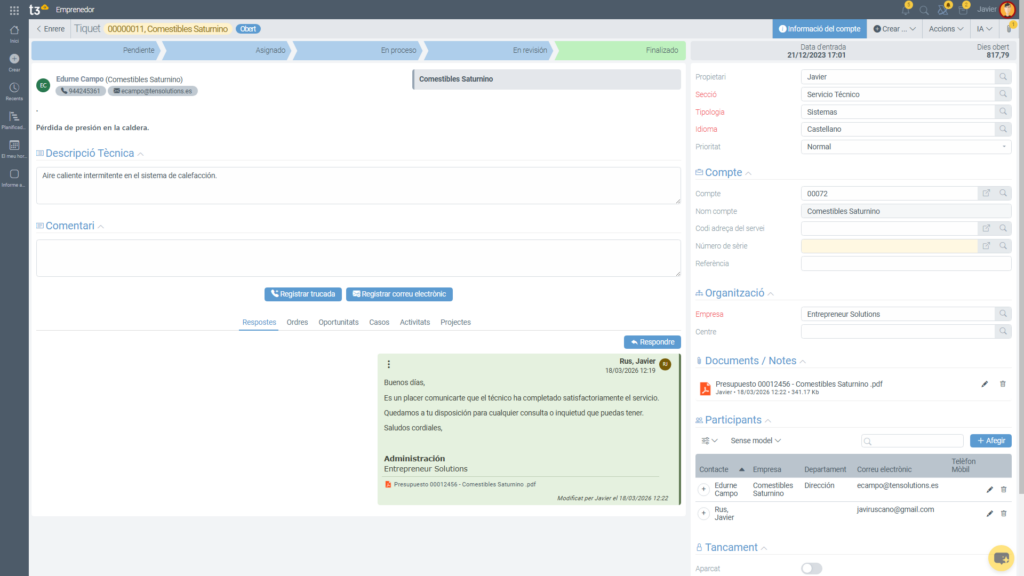Switch to the Oportunitats tab
1024x576 pixels.
click(x=338, y=322)
